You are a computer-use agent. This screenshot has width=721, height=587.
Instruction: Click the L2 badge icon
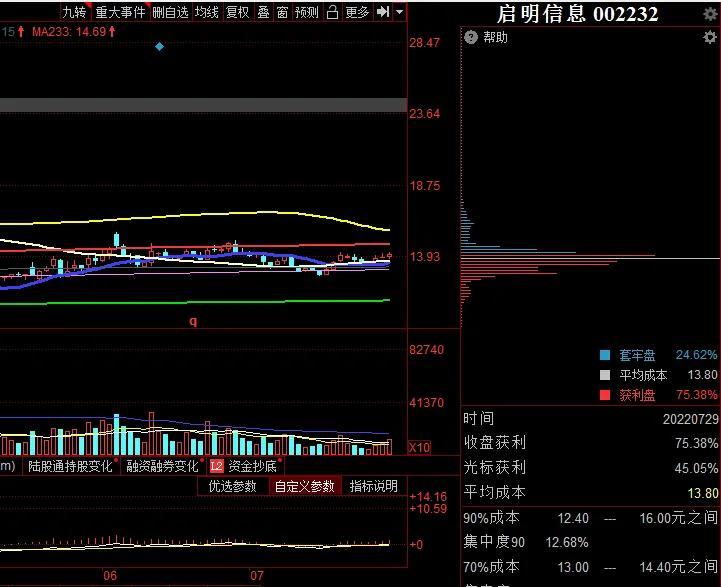click(x=217, y=466)
